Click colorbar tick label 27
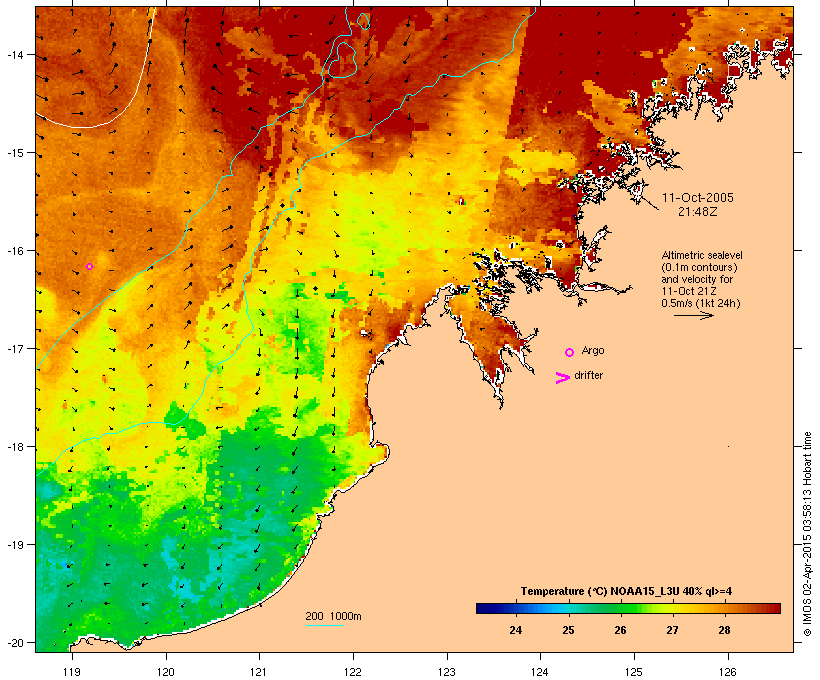Viewport: 820px width, 680px height. pos(673,630)
